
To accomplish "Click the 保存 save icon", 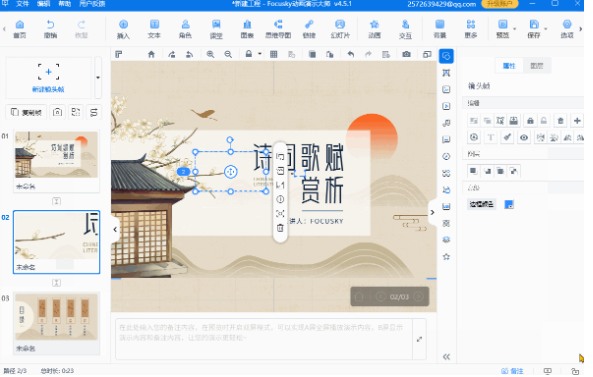I will 534,29.
